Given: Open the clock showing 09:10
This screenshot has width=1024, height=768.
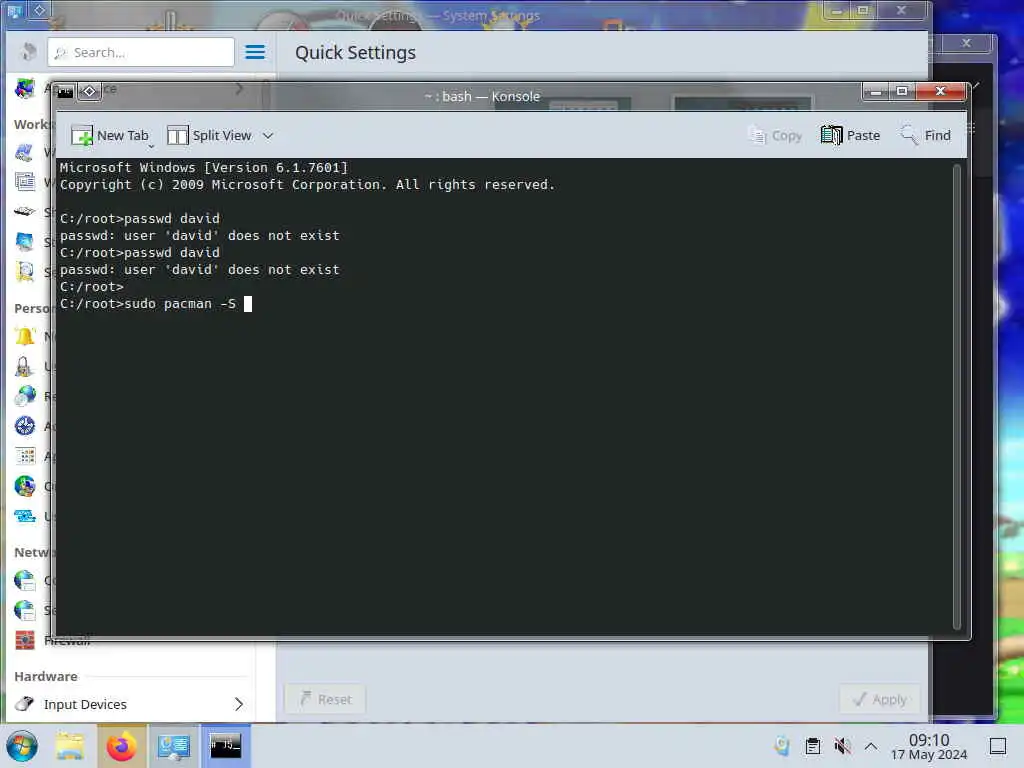Looking at the screenshot, I should tap(929, 747).
